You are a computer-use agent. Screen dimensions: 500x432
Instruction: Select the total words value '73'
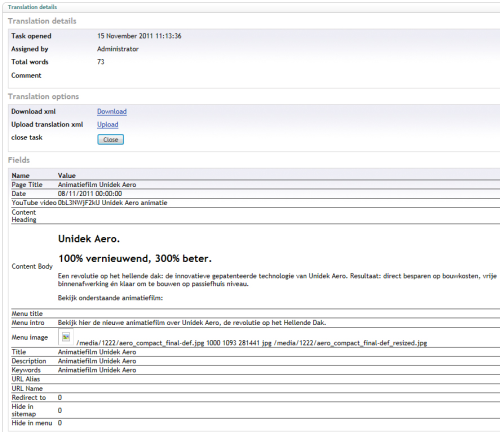pos(101,62)
